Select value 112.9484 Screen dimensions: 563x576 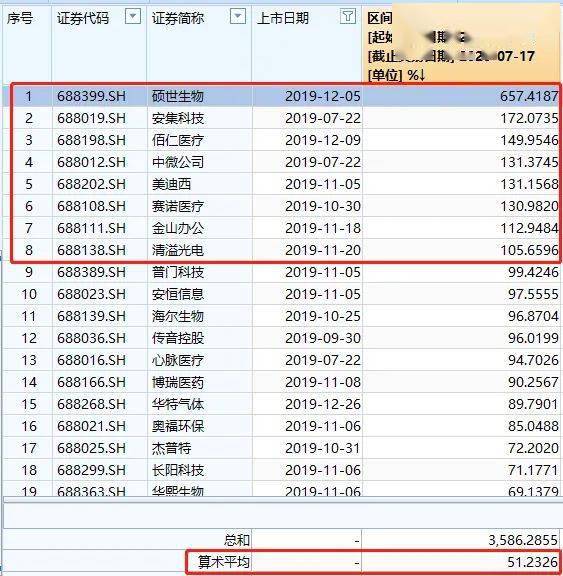coord(529,228)
